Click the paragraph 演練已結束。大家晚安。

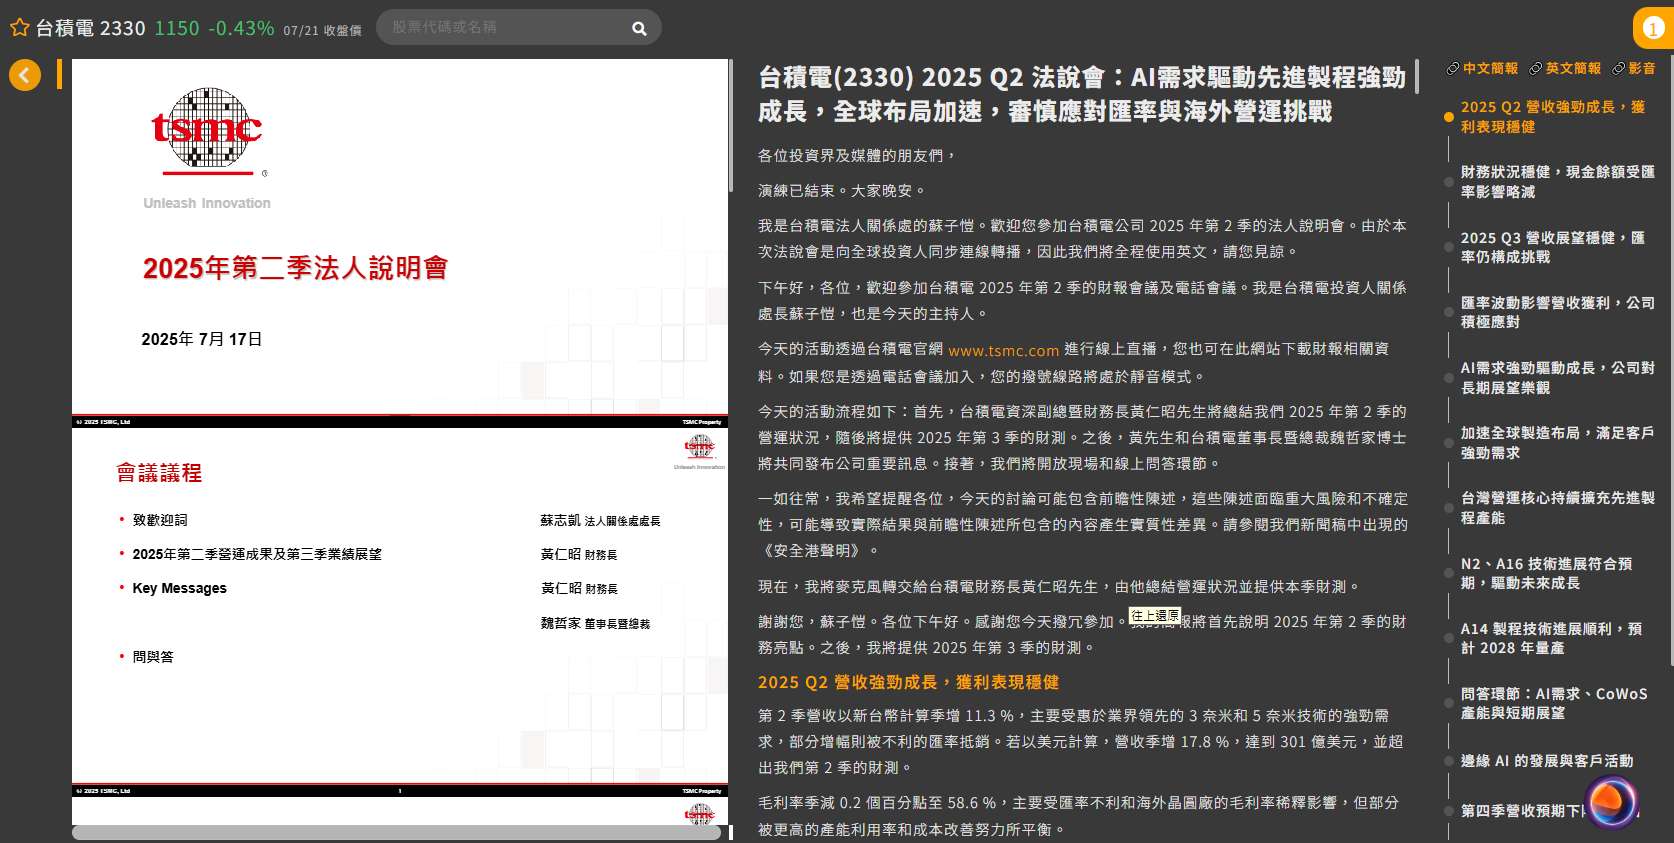point(842,191)
